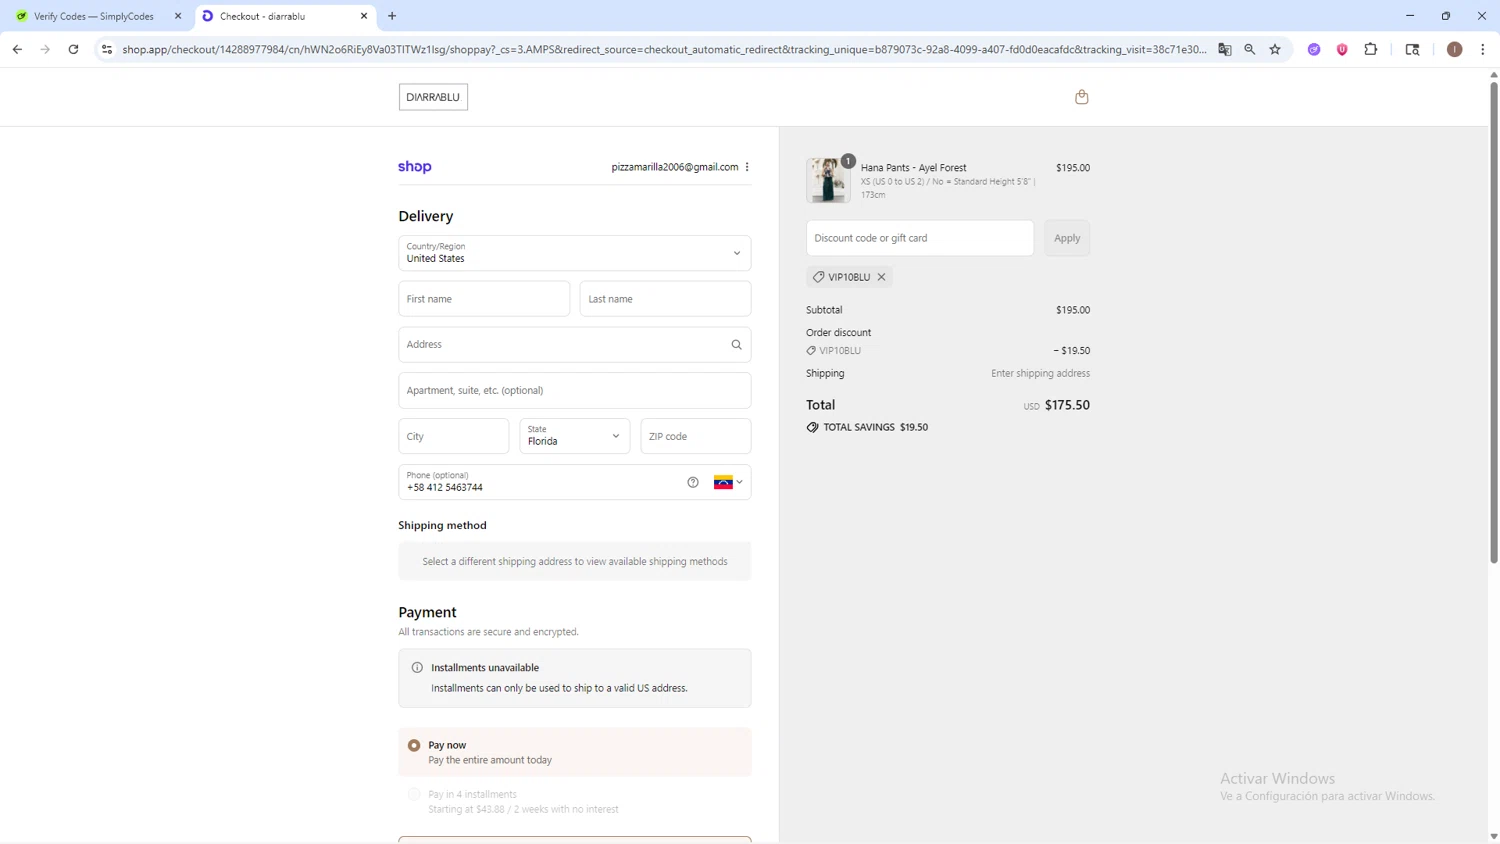Click the scrollbar up arrow
1500x844 pixels.
(x=1494, y=75)
